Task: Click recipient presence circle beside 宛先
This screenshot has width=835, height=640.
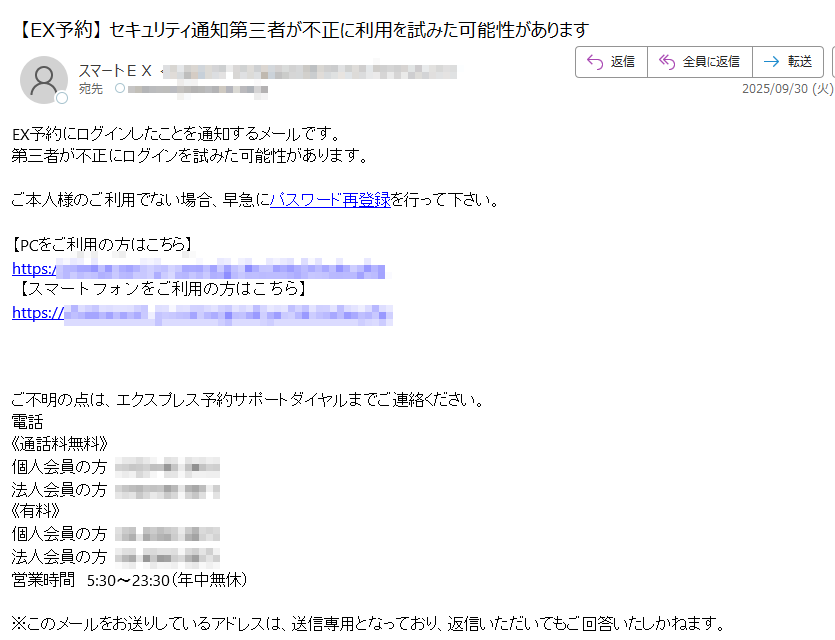Action: point(120,88)
